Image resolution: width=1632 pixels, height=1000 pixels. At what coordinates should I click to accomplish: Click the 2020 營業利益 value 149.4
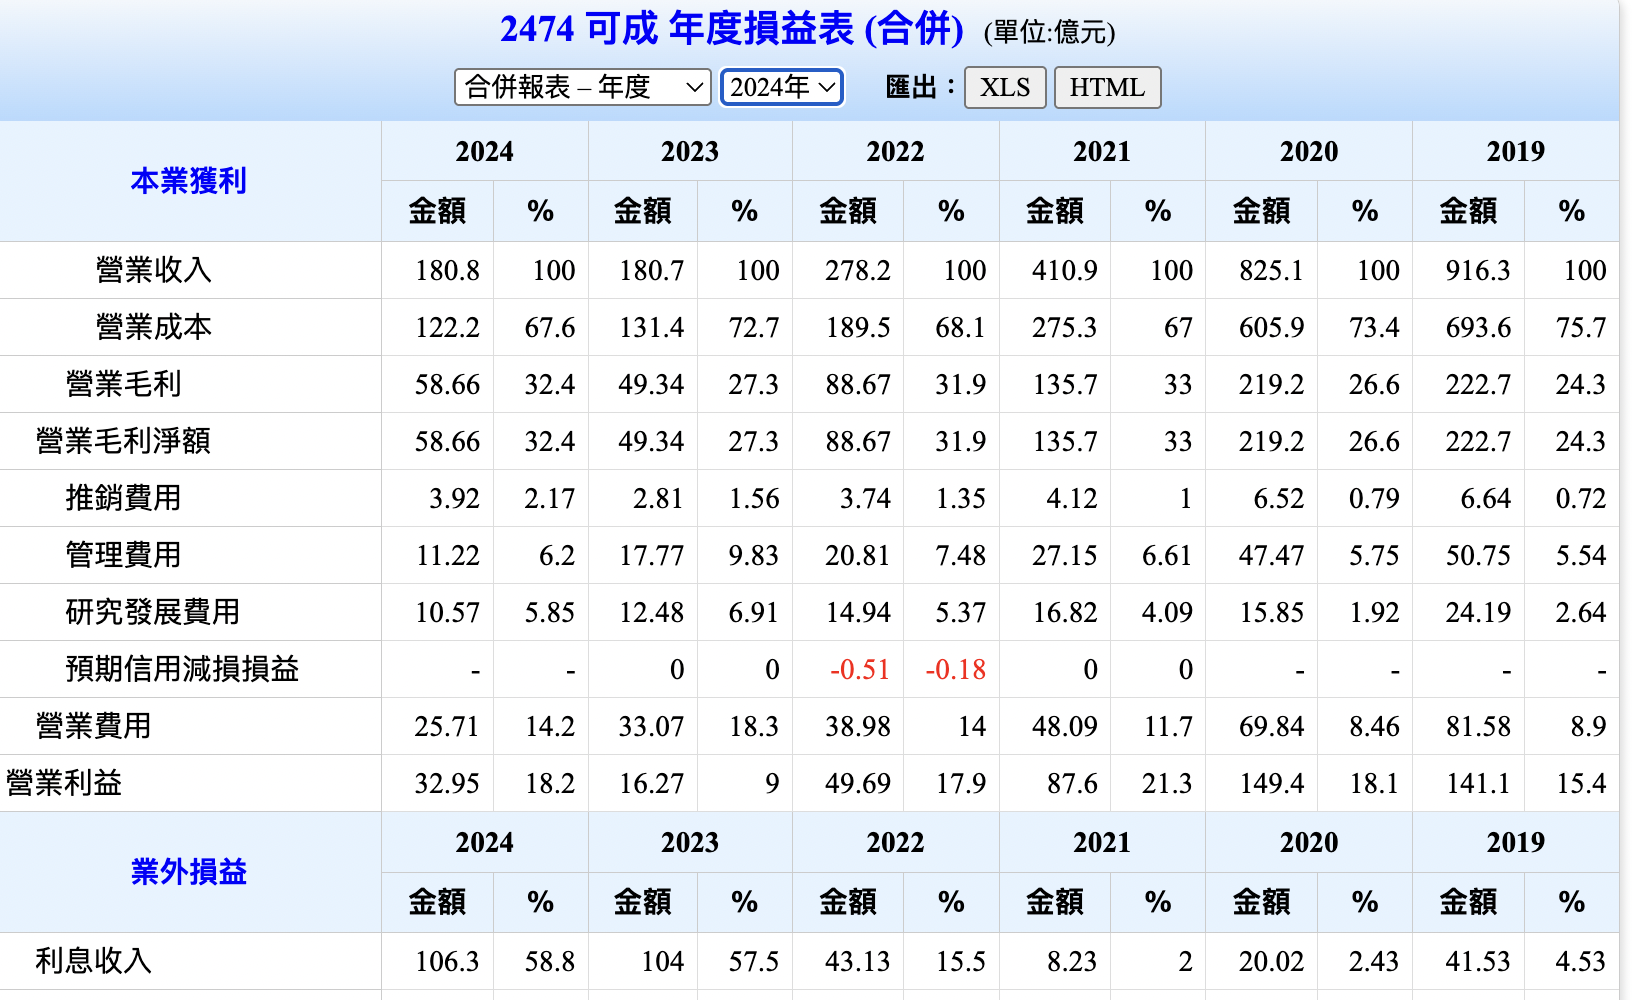coord(1271,783)
